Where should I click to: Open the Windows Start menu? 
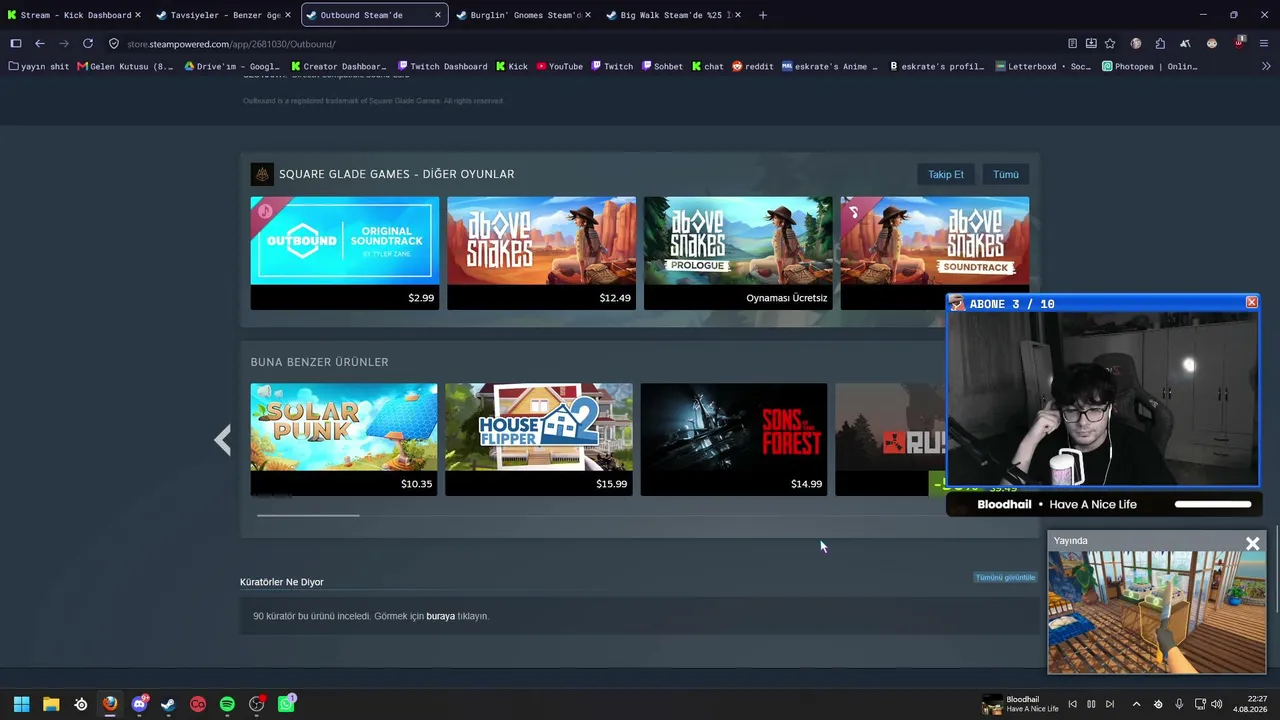[x=21, y=704]
